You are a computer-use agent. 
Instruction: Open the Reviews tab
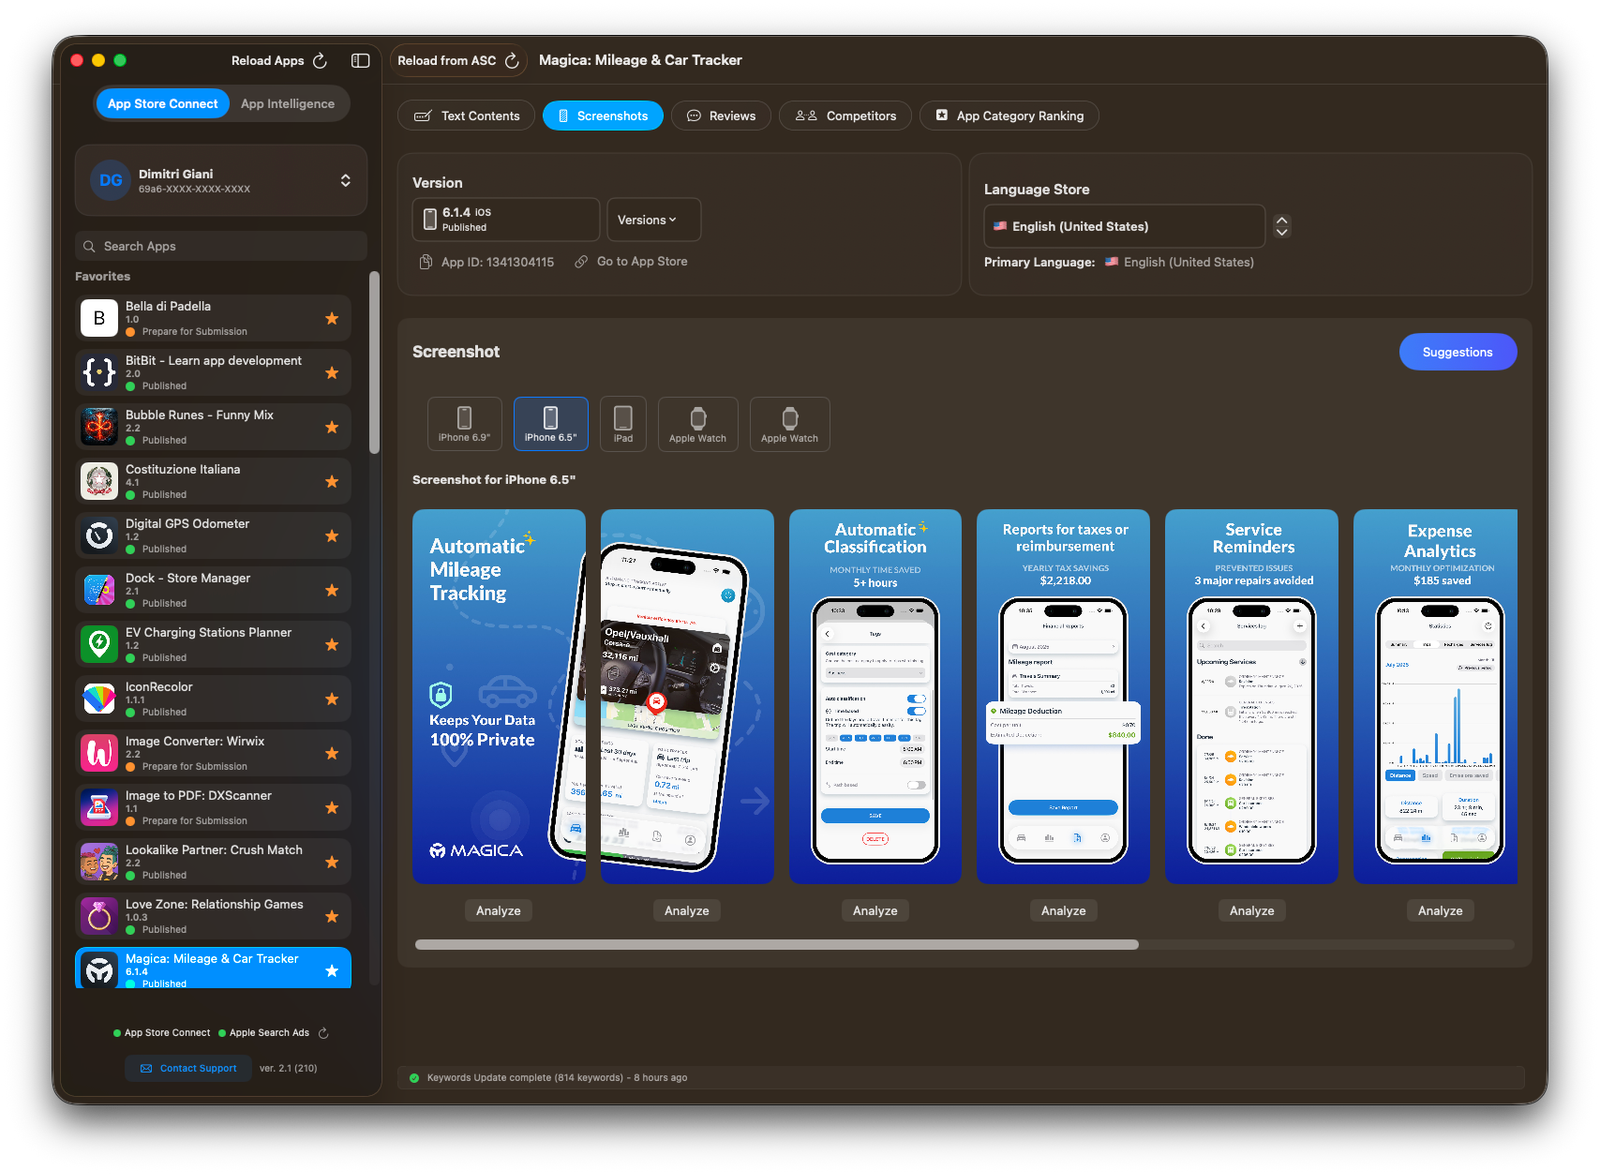[x=721, y=115]
